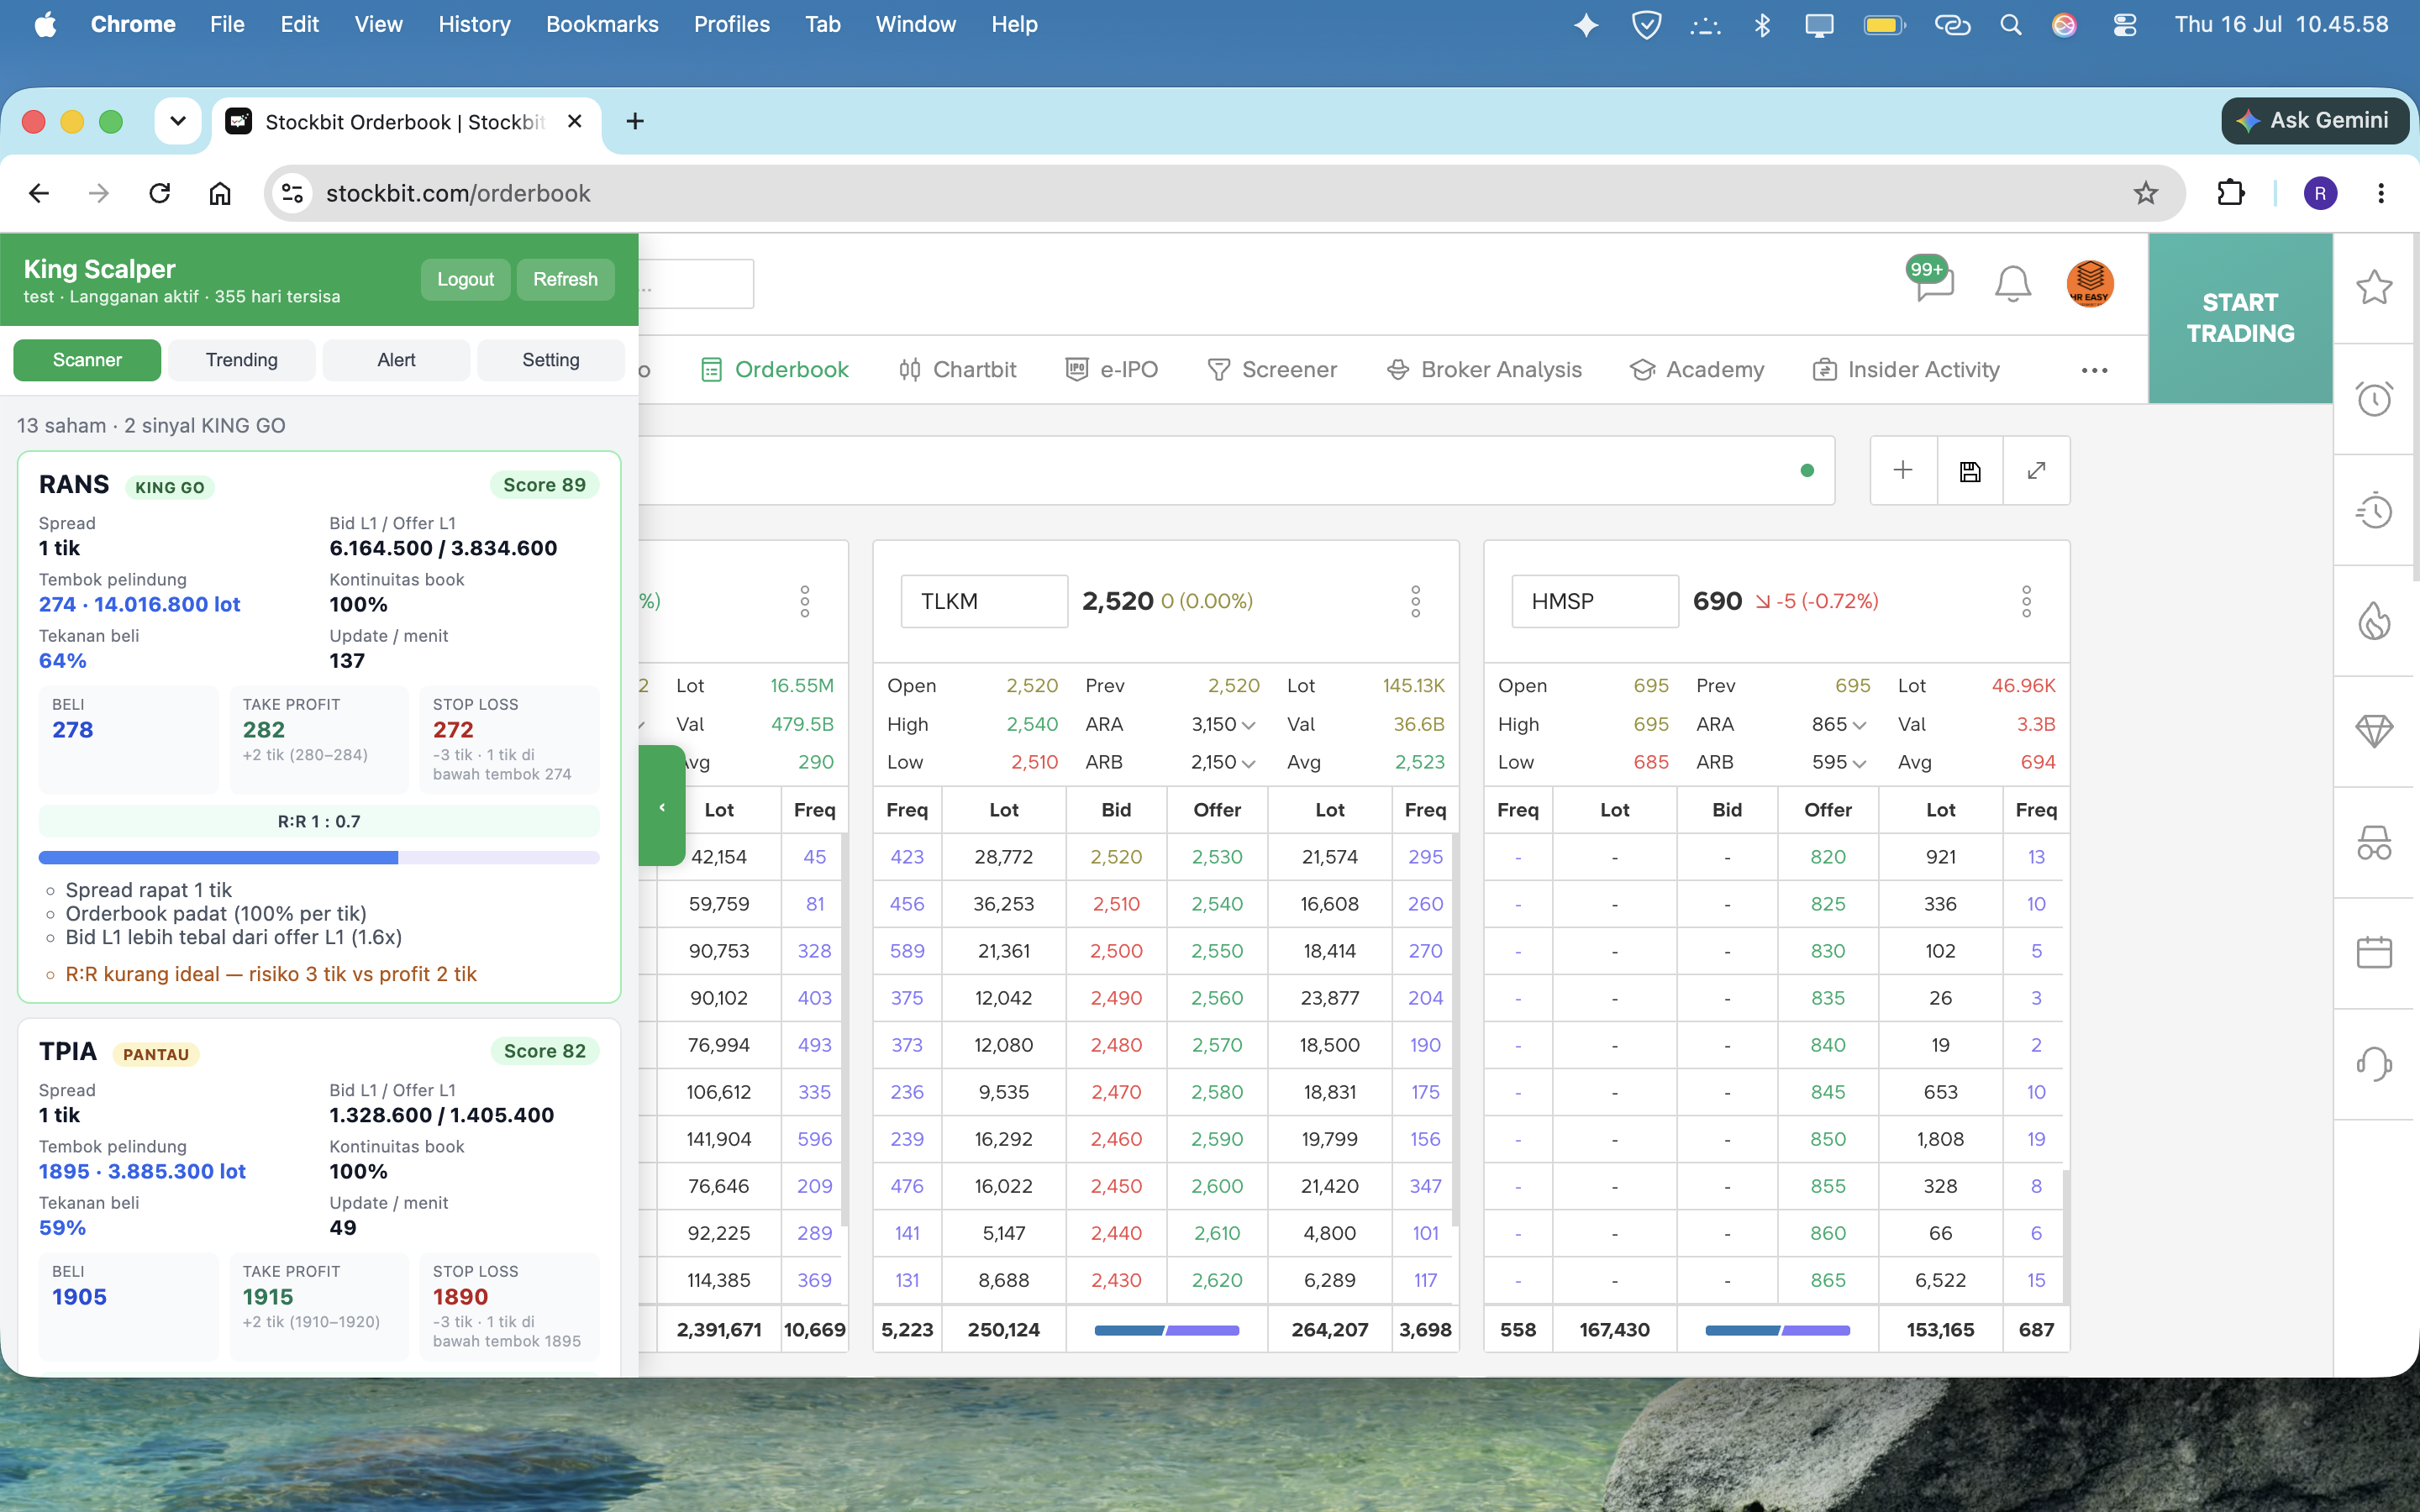Open the Orderbook navigation tab
Image resolution: width=2420 pixels, height=1512 pixels.
(775, 370)
